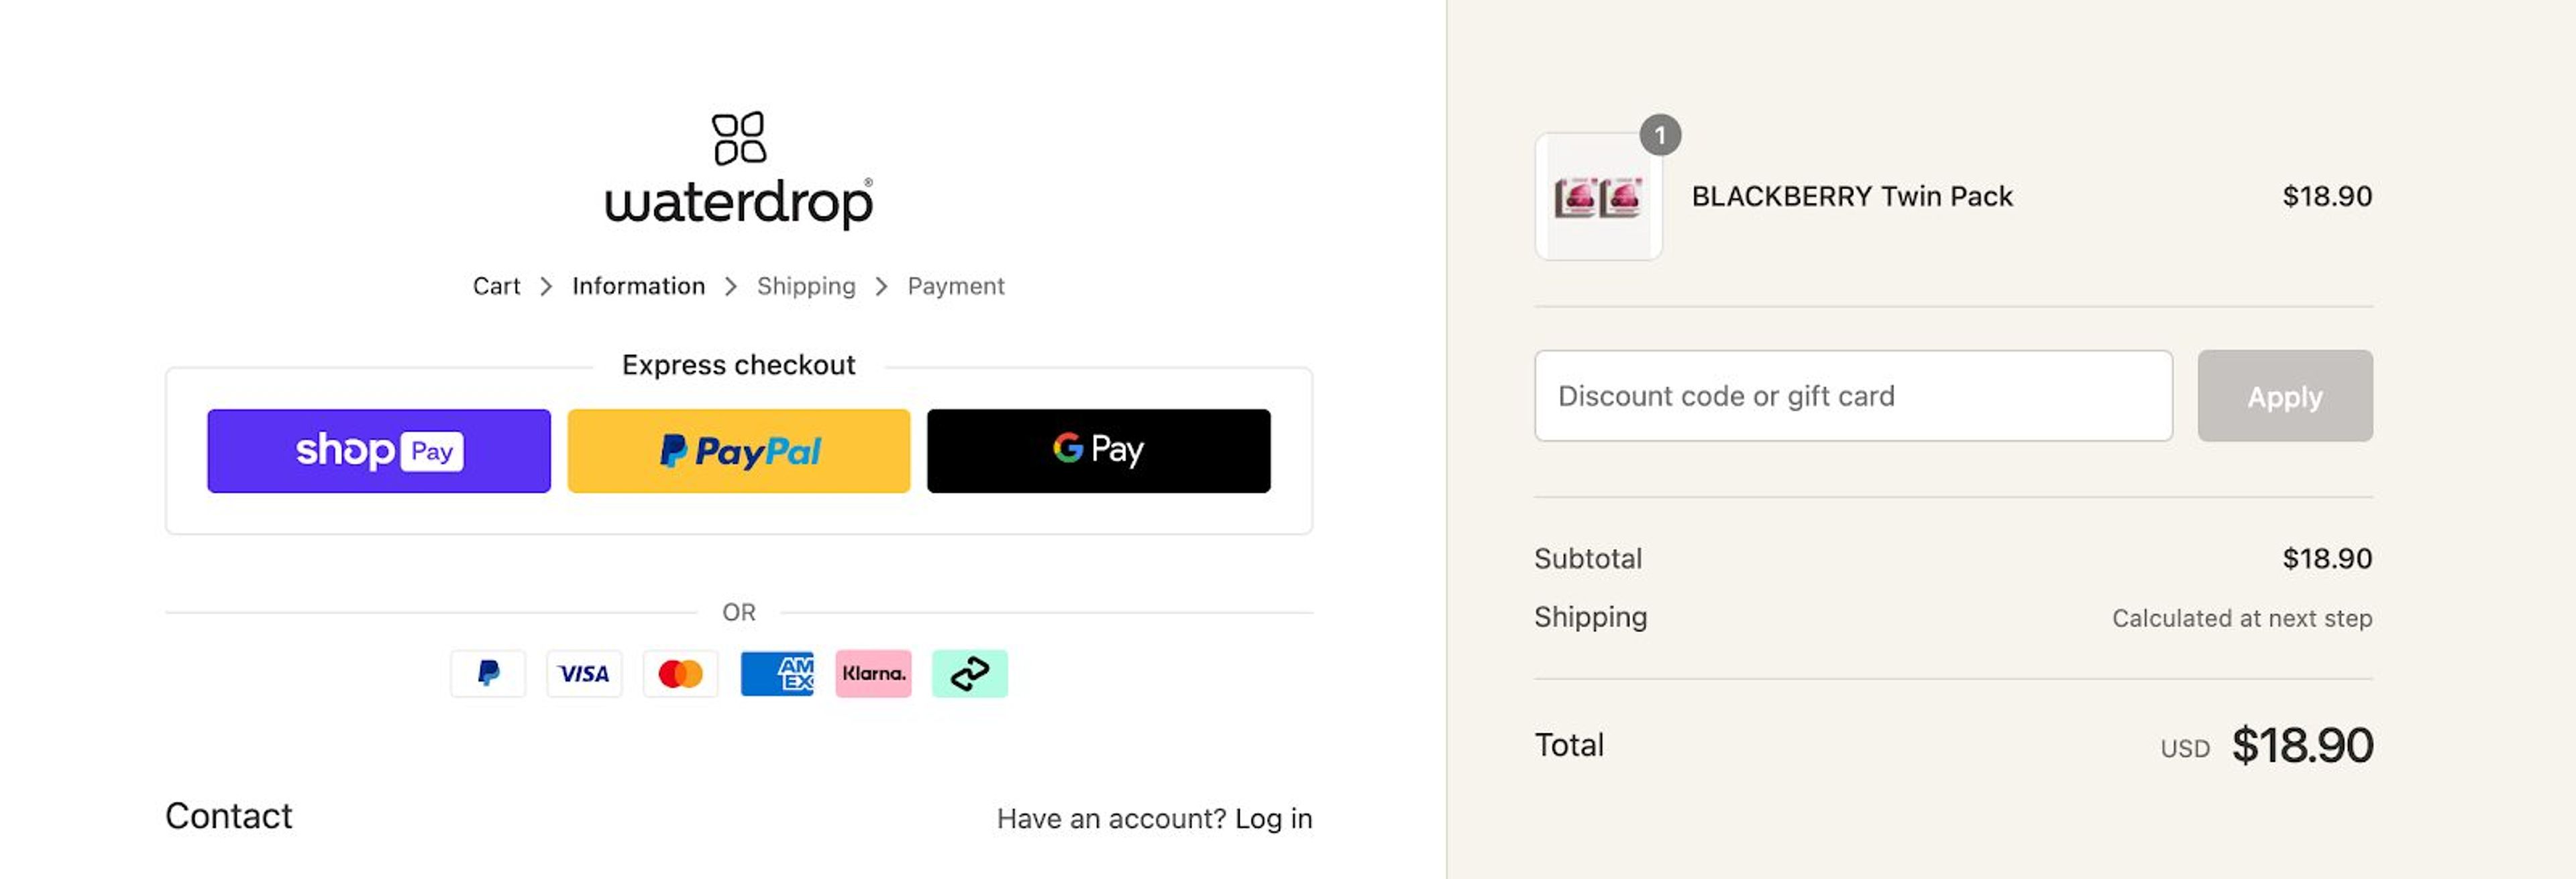The image size is (2576, 879).
Task: Click the BLACKBERRY Twin Pack product name
Action: [x=1852, y=197]
